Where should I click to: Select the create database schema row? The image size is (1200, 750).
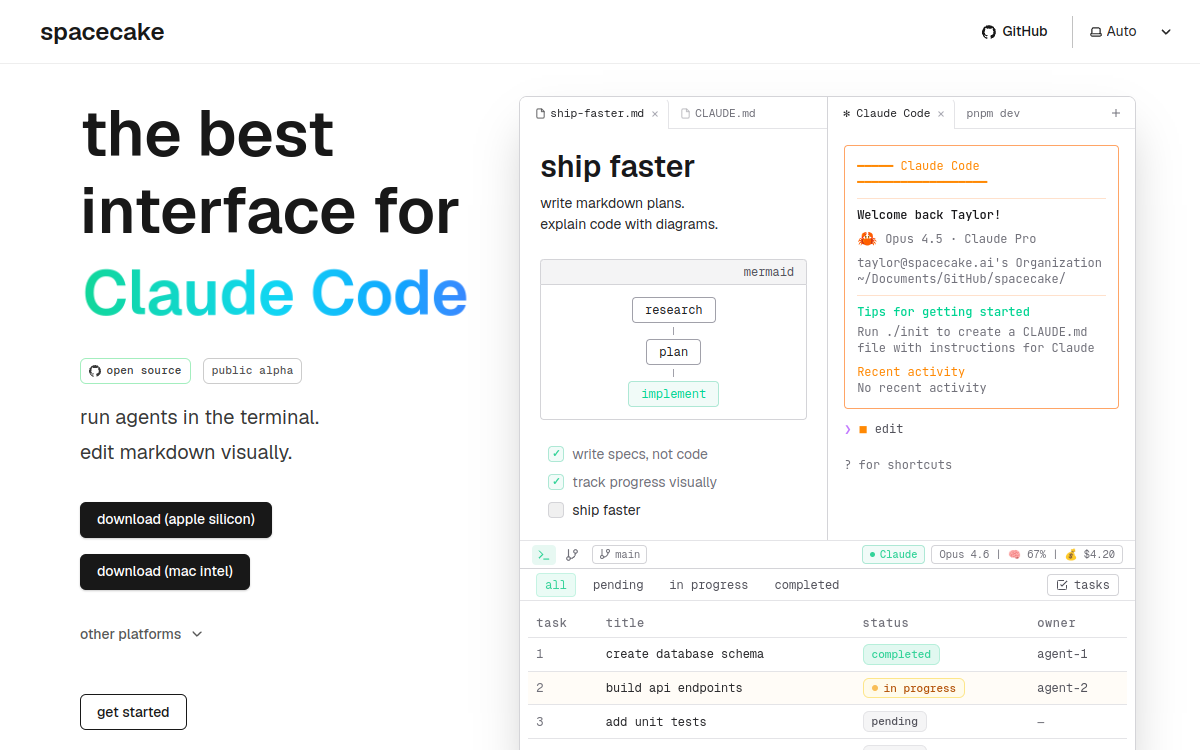828,654
